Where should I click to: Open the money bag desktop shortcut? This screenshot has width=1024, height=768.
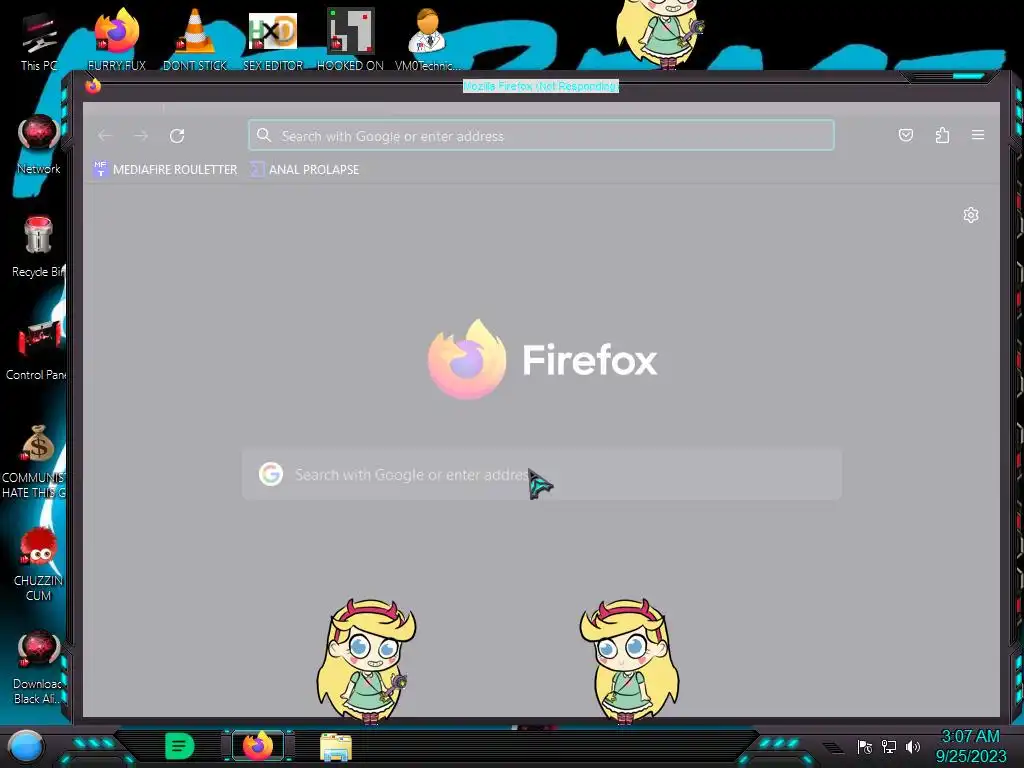[x=36, y=462]
